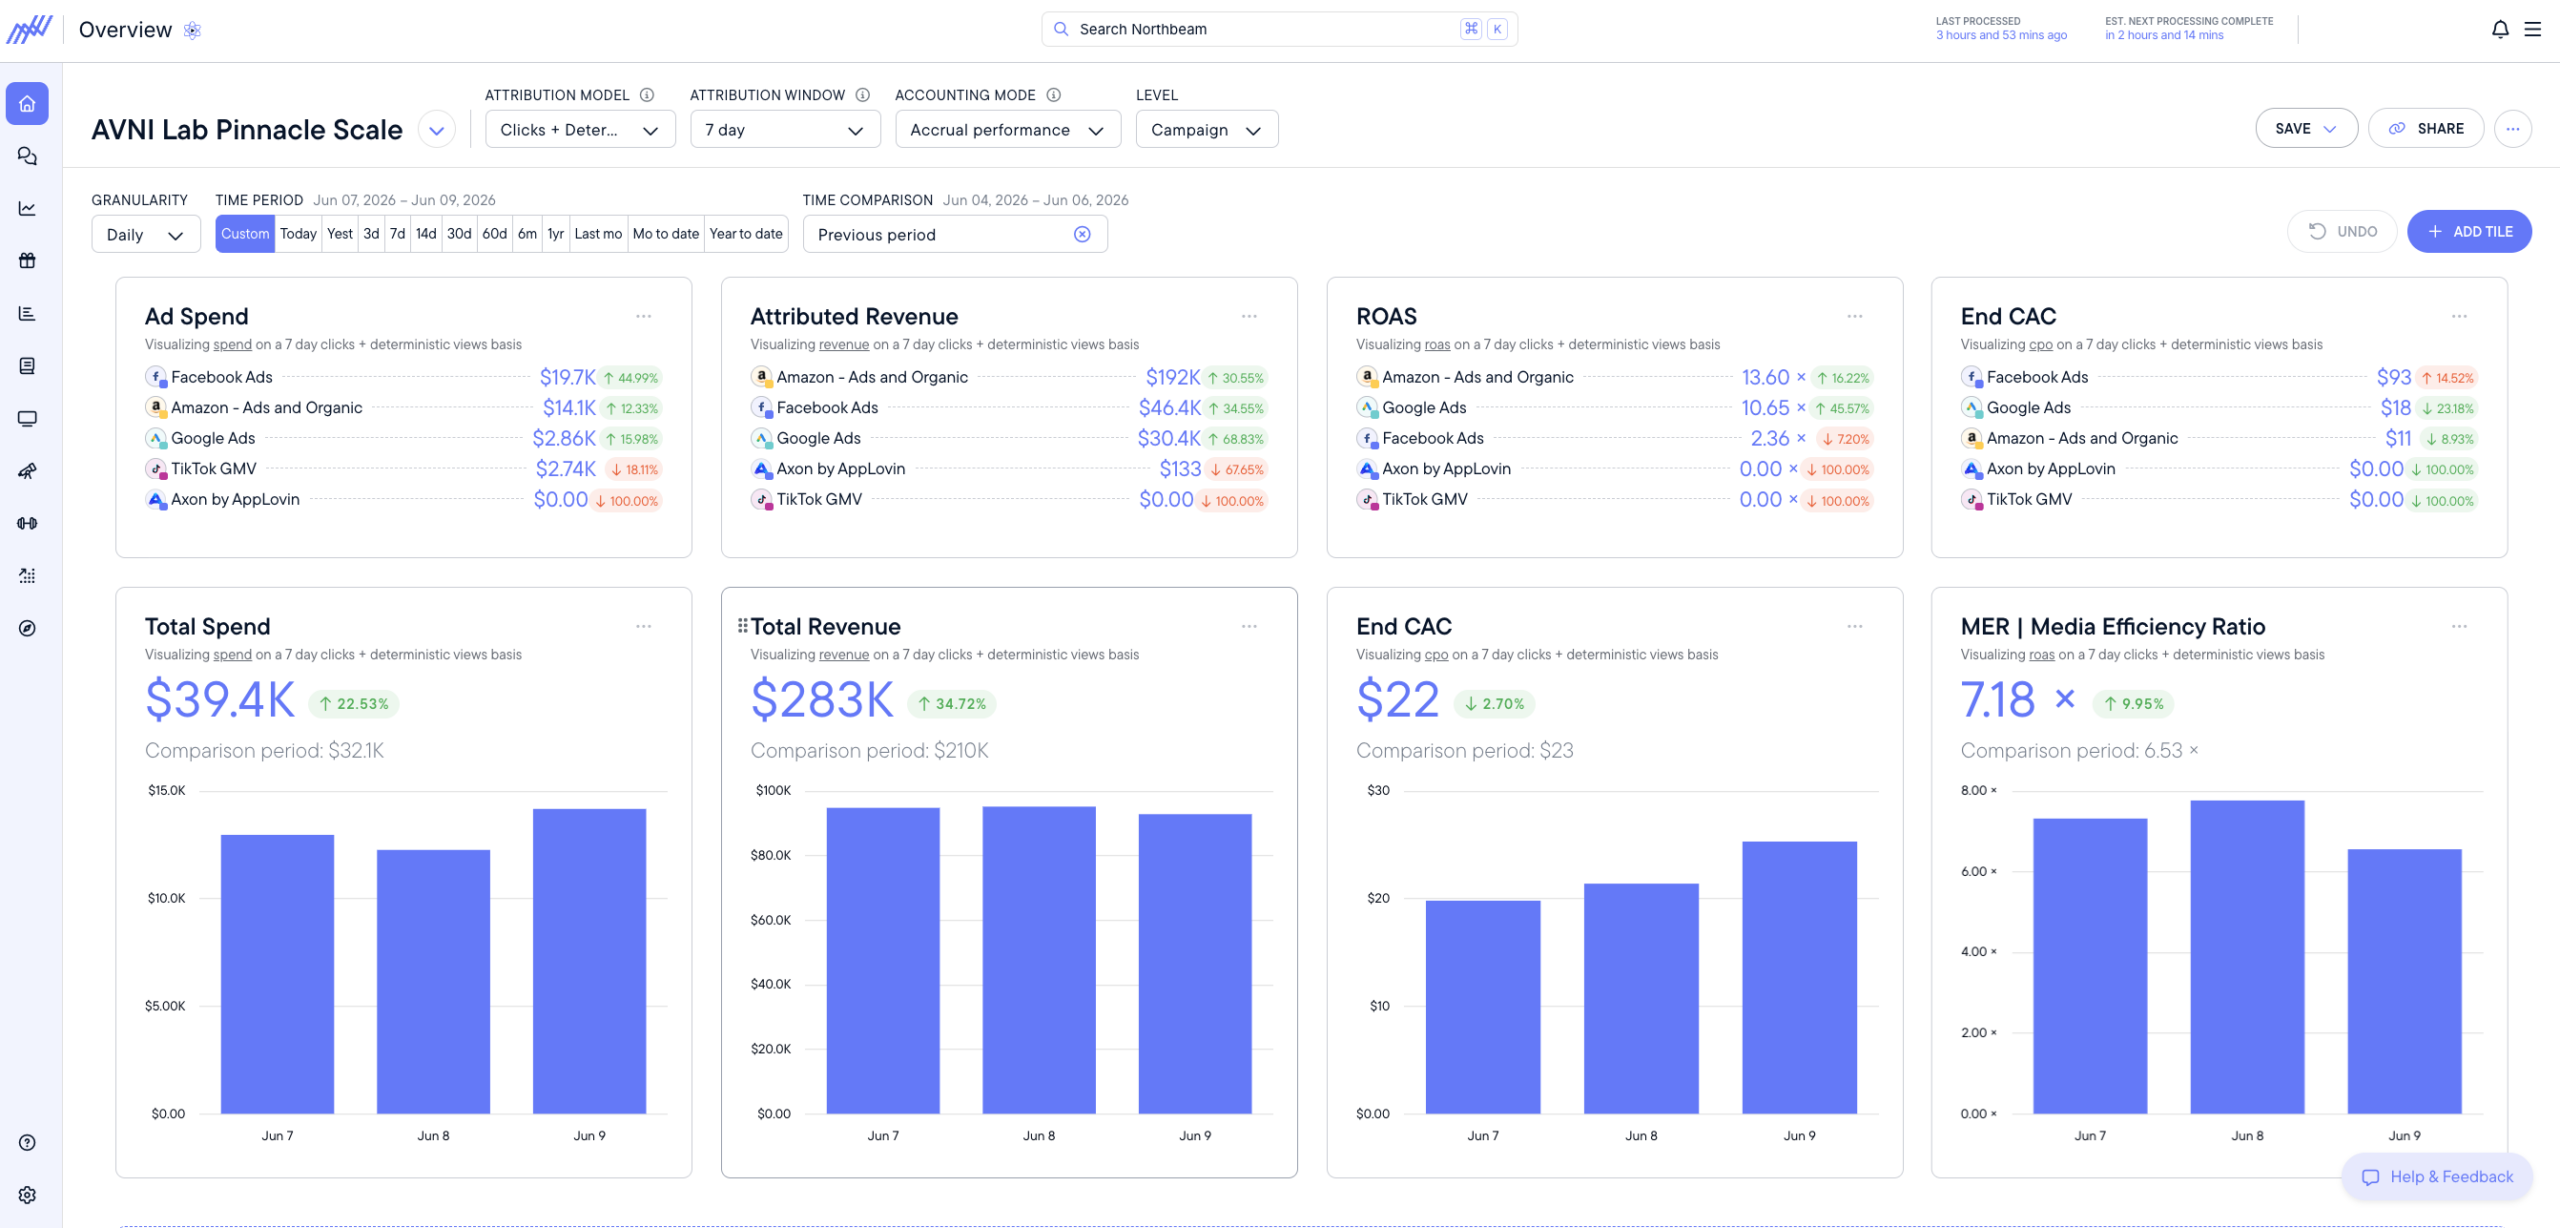Open the top End CAC tile options
2560x1228 pixels.
pos(2459,316)
